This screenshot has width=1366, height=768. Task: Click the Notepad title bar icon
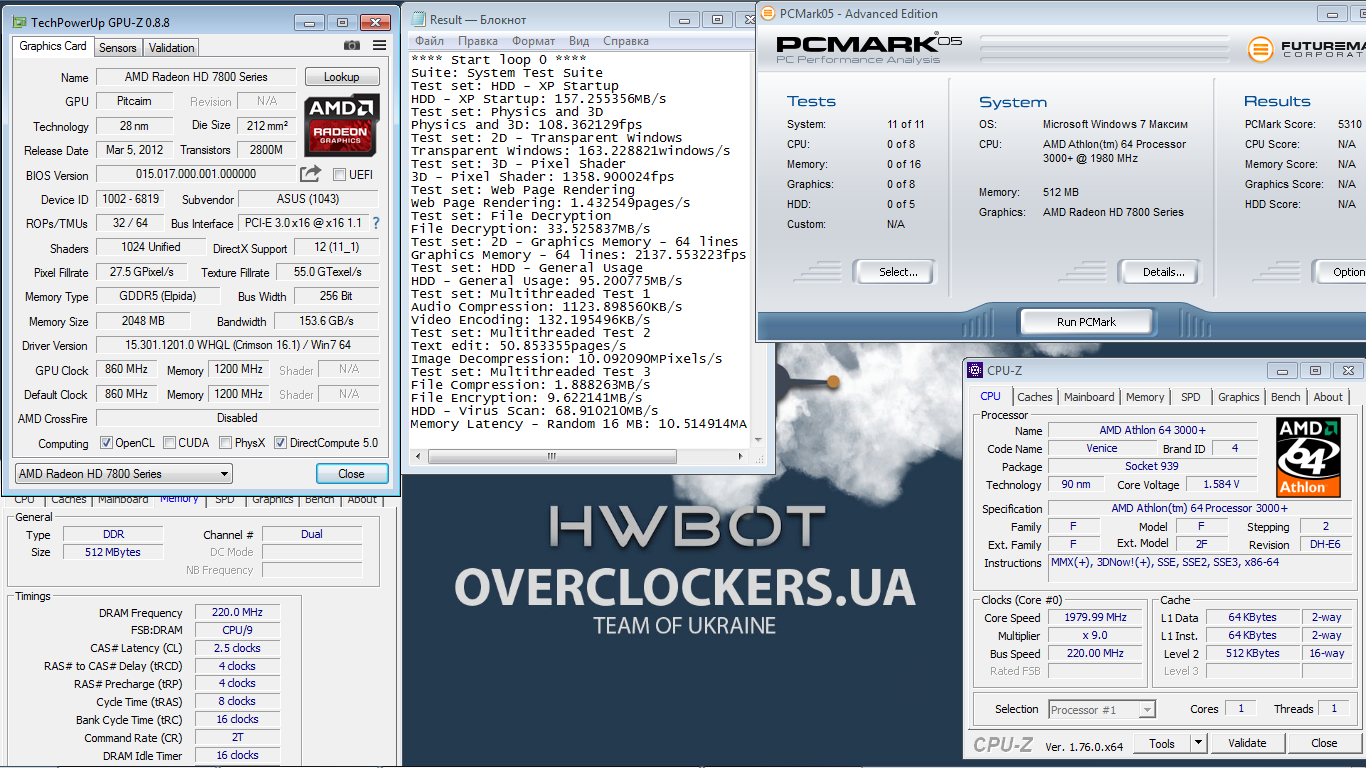(x=416, y=19)
